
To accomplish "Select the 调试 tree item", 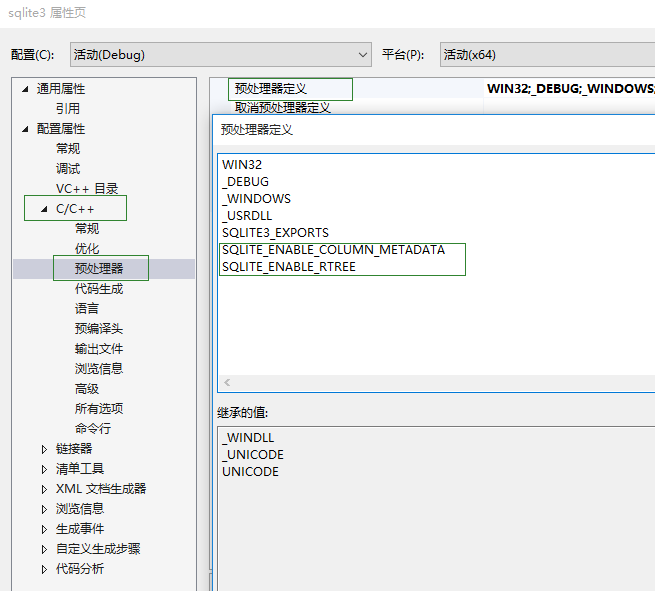I will tap(68, 169).
